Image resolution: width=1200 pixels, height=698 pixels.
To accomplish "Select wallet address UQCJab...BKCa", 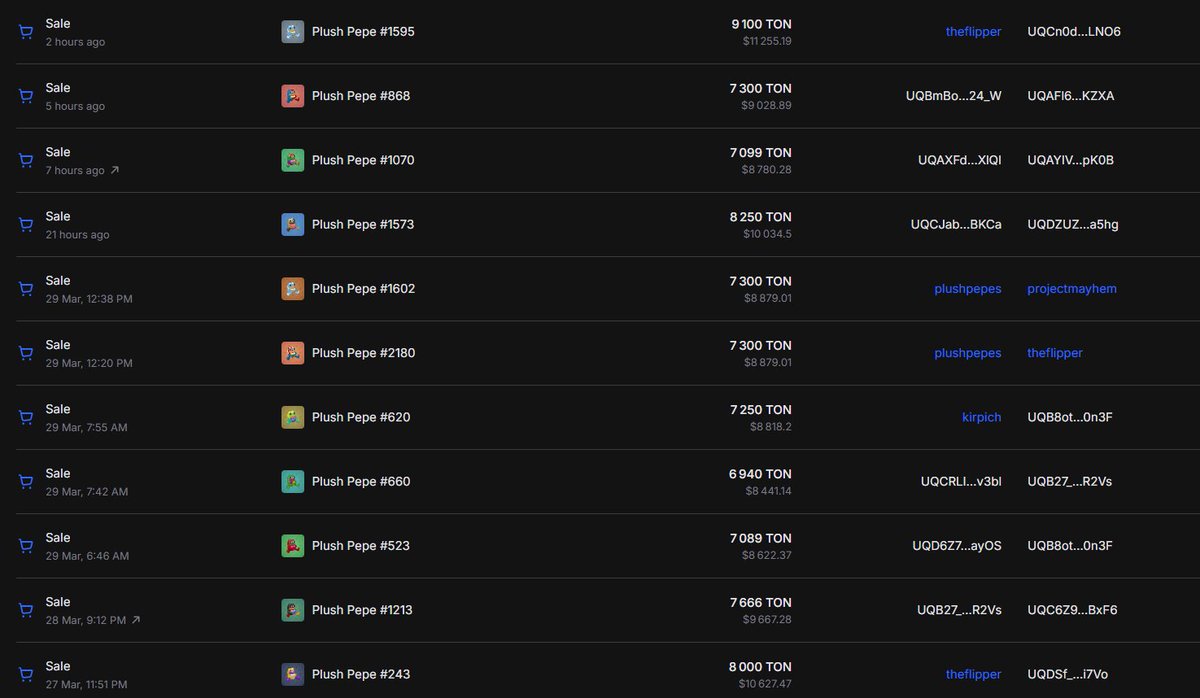I will click(956, 224).
